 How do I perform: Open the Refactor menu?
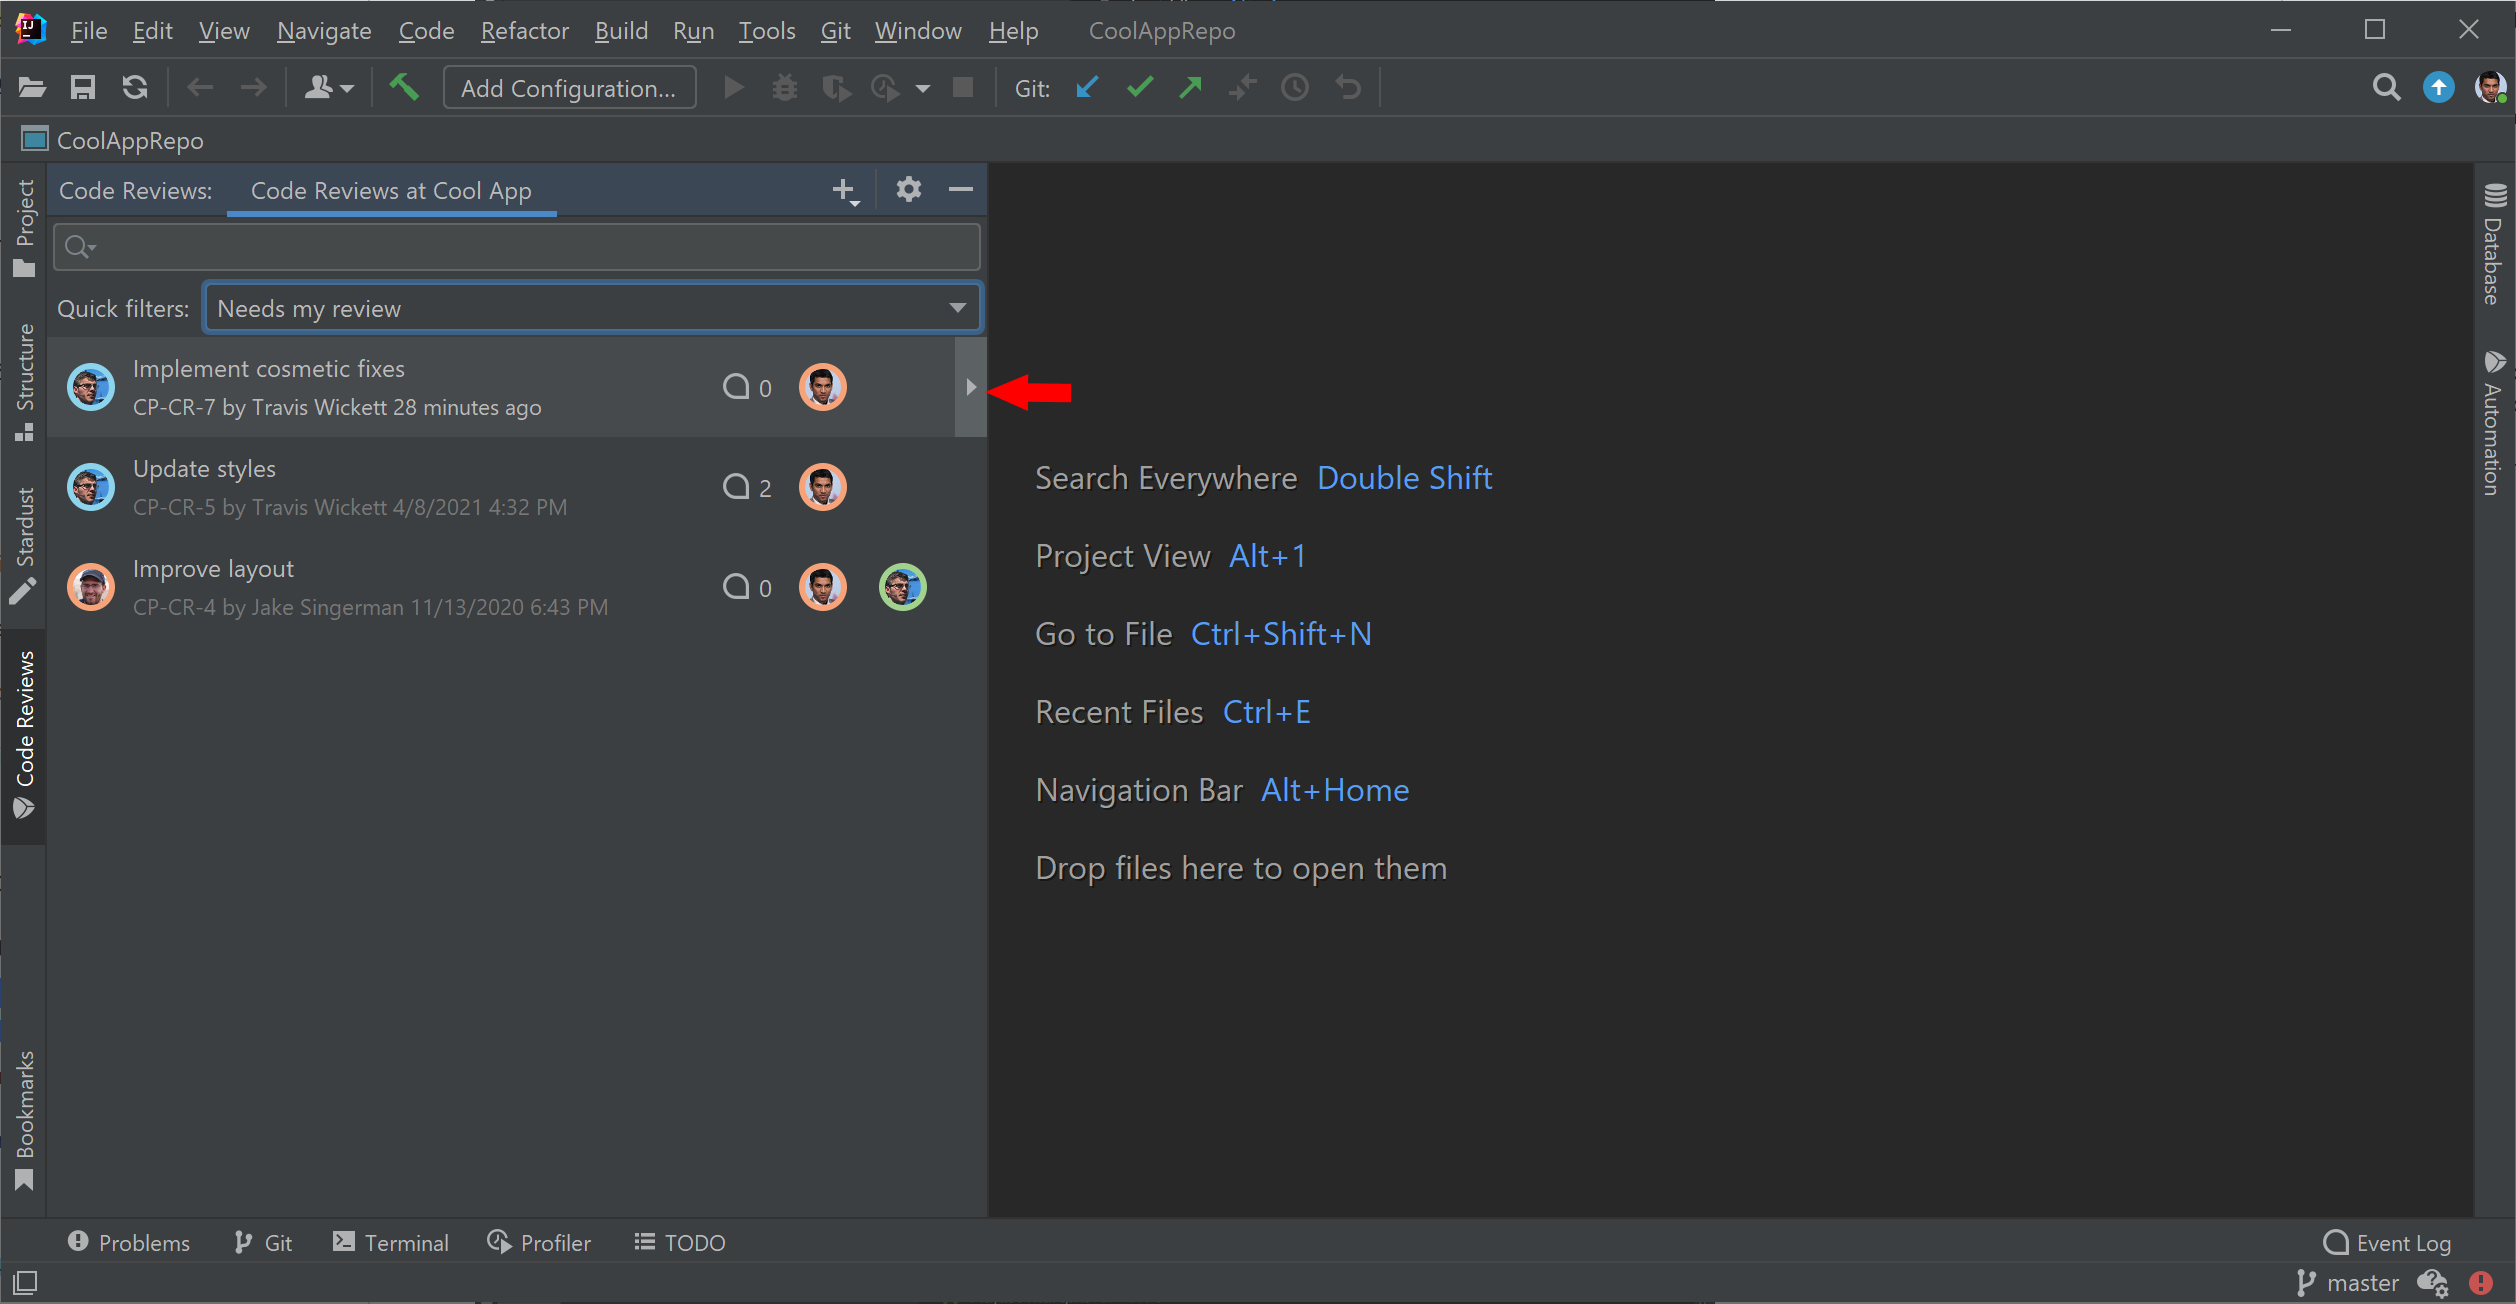(x=524, y=30)
